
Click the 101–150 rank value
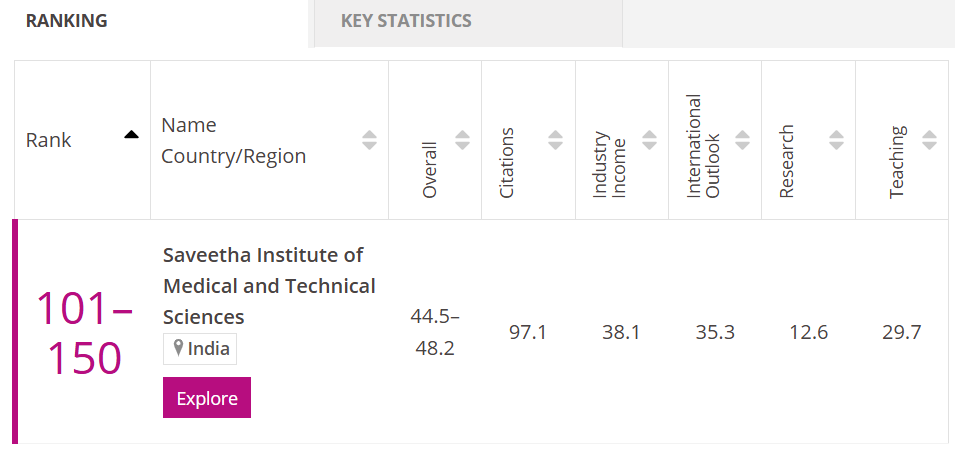point(84,333)
